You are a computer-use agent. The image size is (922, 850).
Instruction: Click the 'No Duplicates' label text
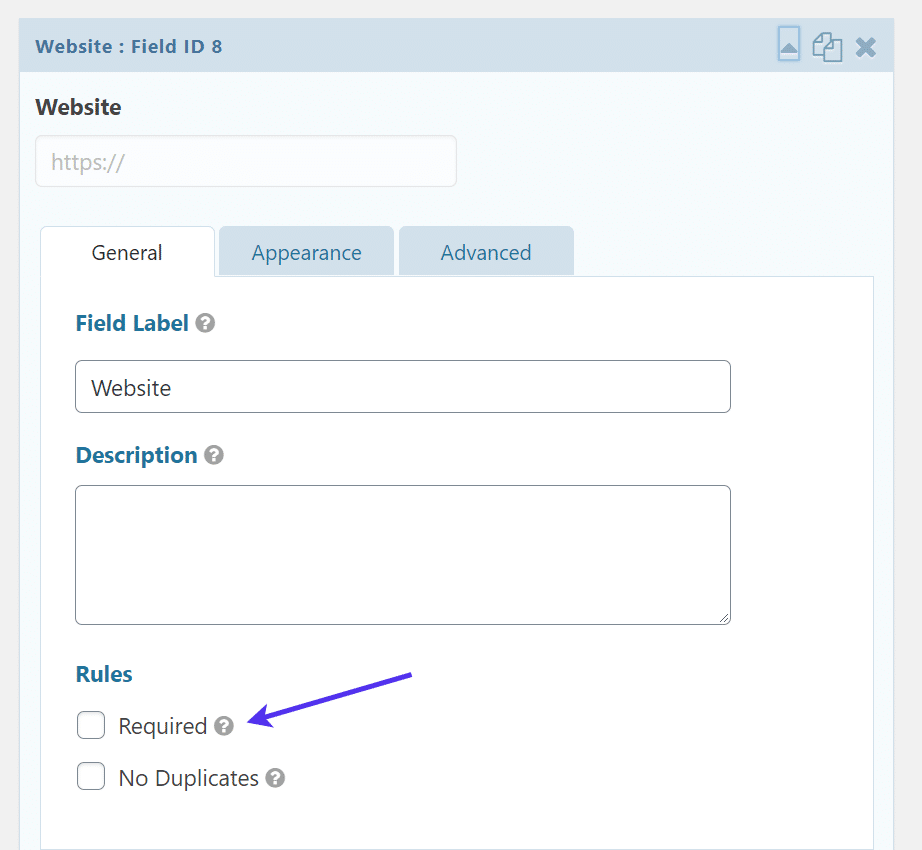(188, 778)
